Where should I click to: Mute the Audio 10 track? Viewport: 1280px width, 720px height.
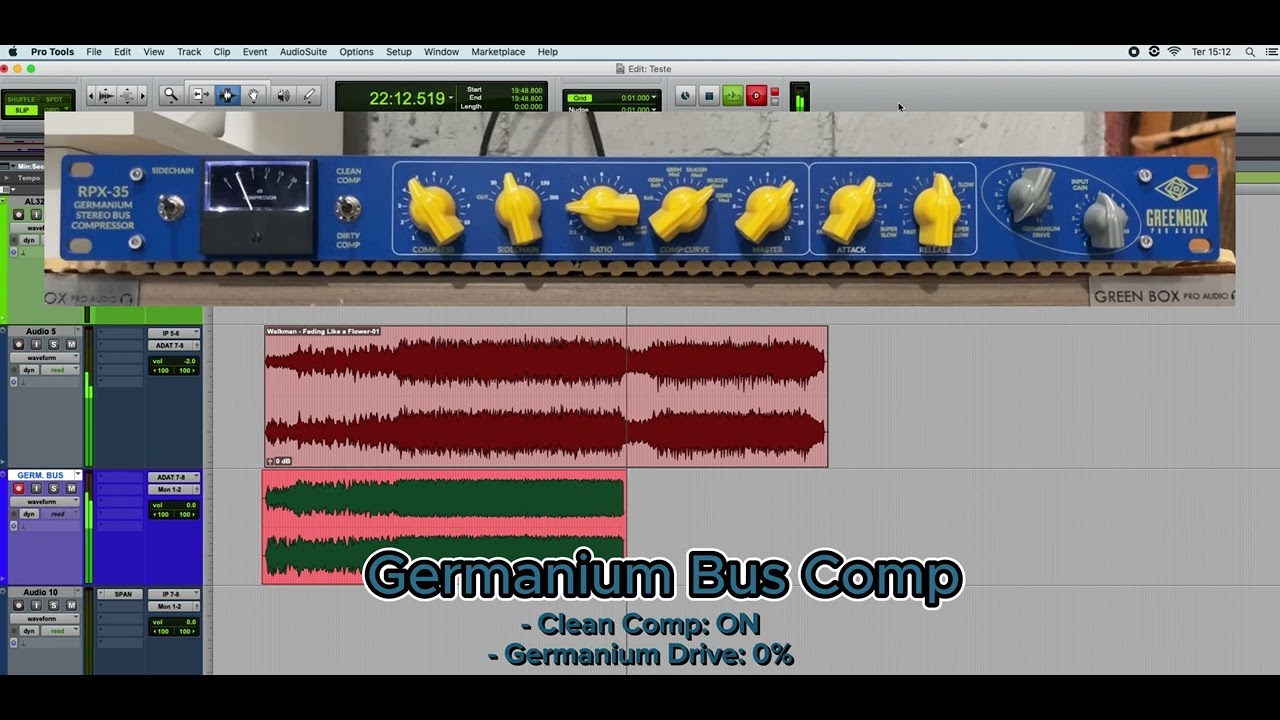click(x=71, y=605)
